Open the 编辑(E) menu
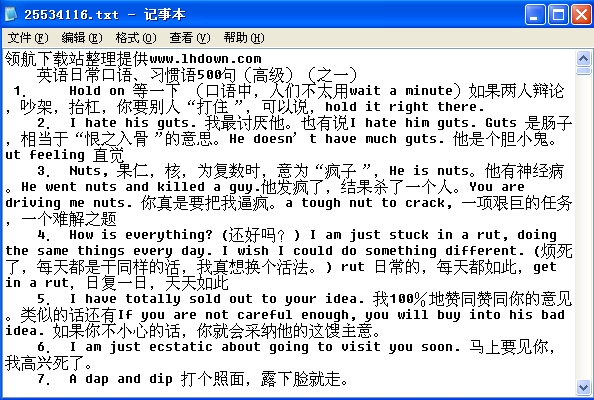 click(x=82, y=38)
